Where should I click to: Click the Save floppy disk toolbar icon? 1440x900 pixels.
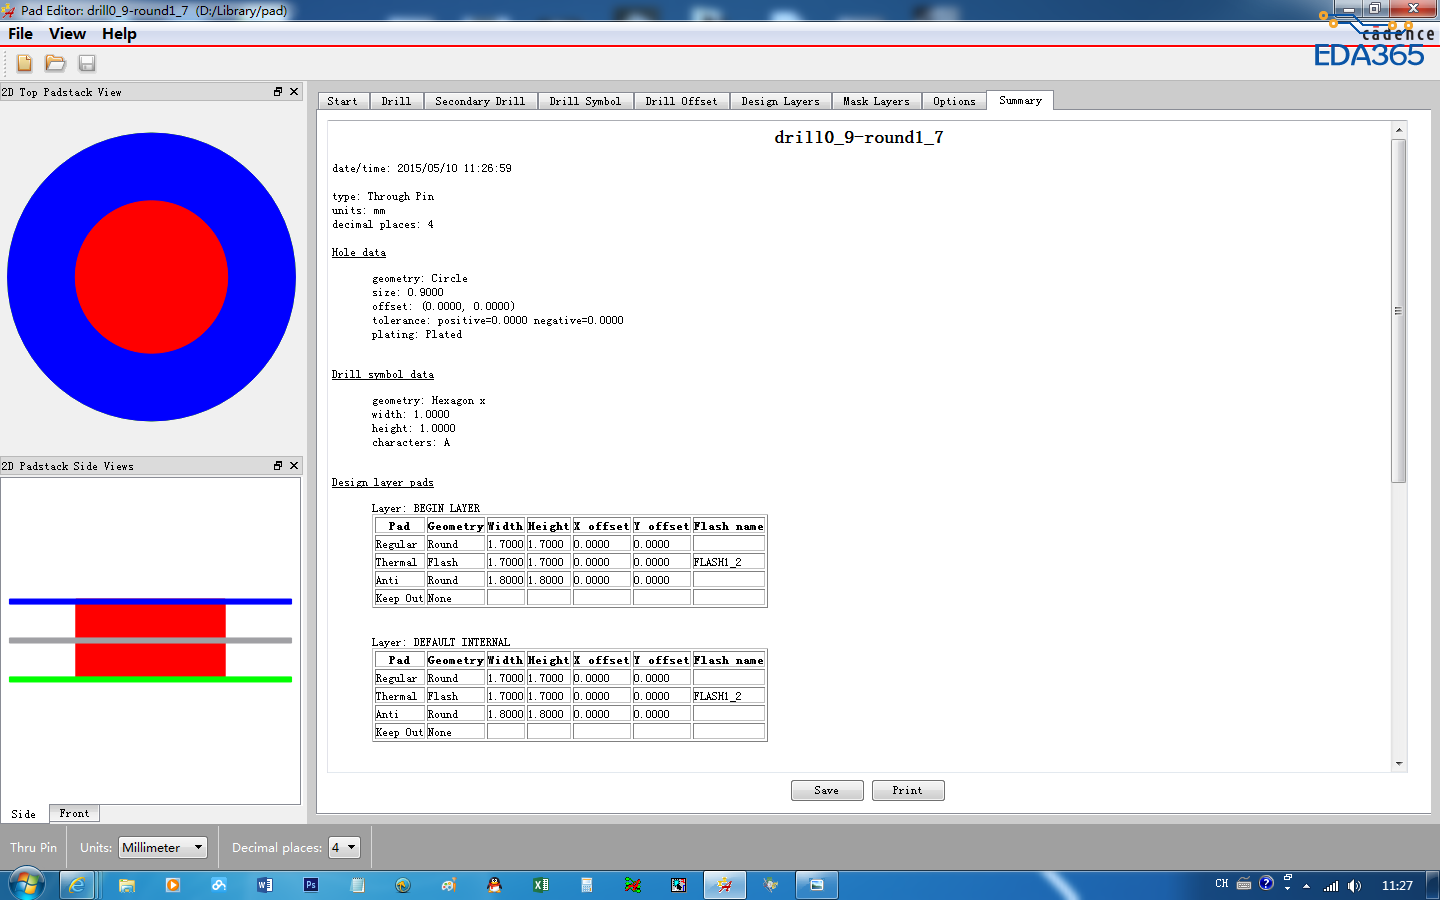(x=87, y=63)
